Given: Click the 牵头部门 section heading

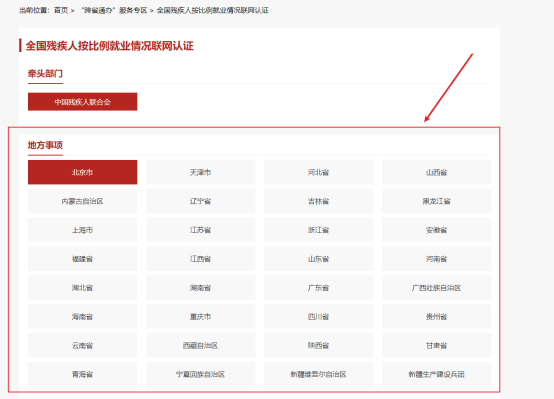Looking at the screenshot, I should 45,74.
